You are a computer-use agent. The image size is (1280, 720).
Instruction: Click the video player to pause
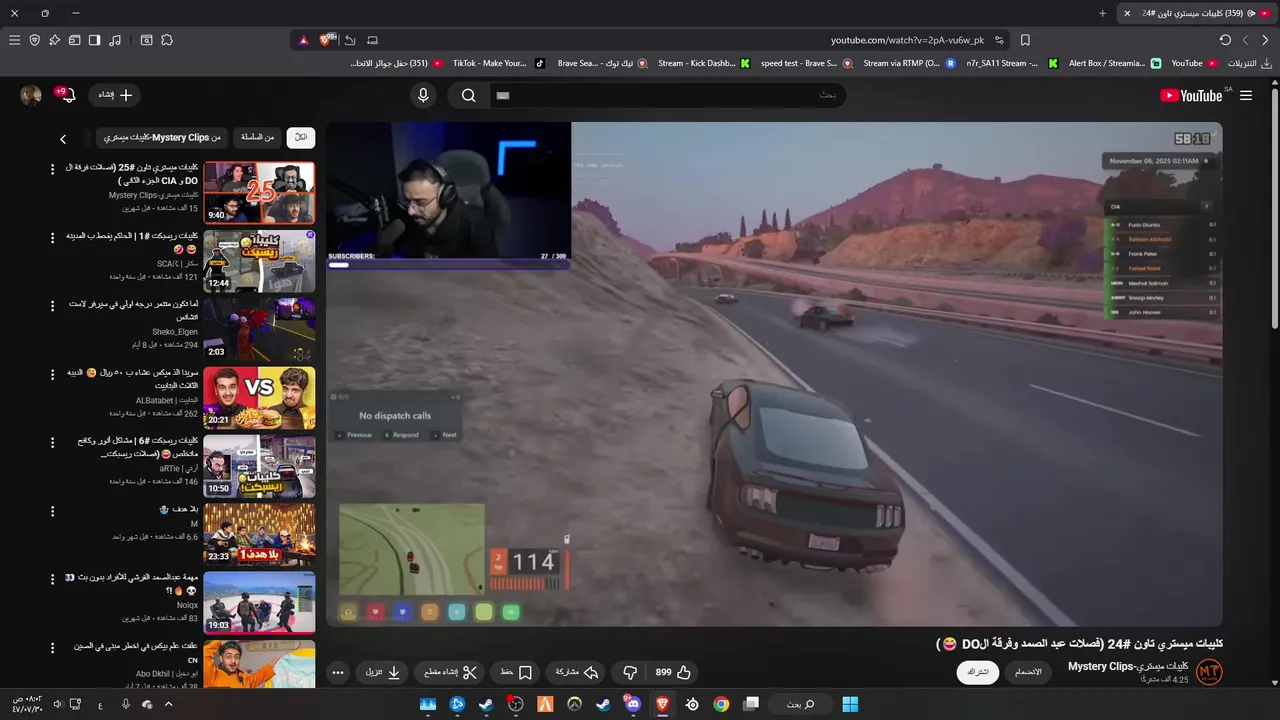click(774, 374)
